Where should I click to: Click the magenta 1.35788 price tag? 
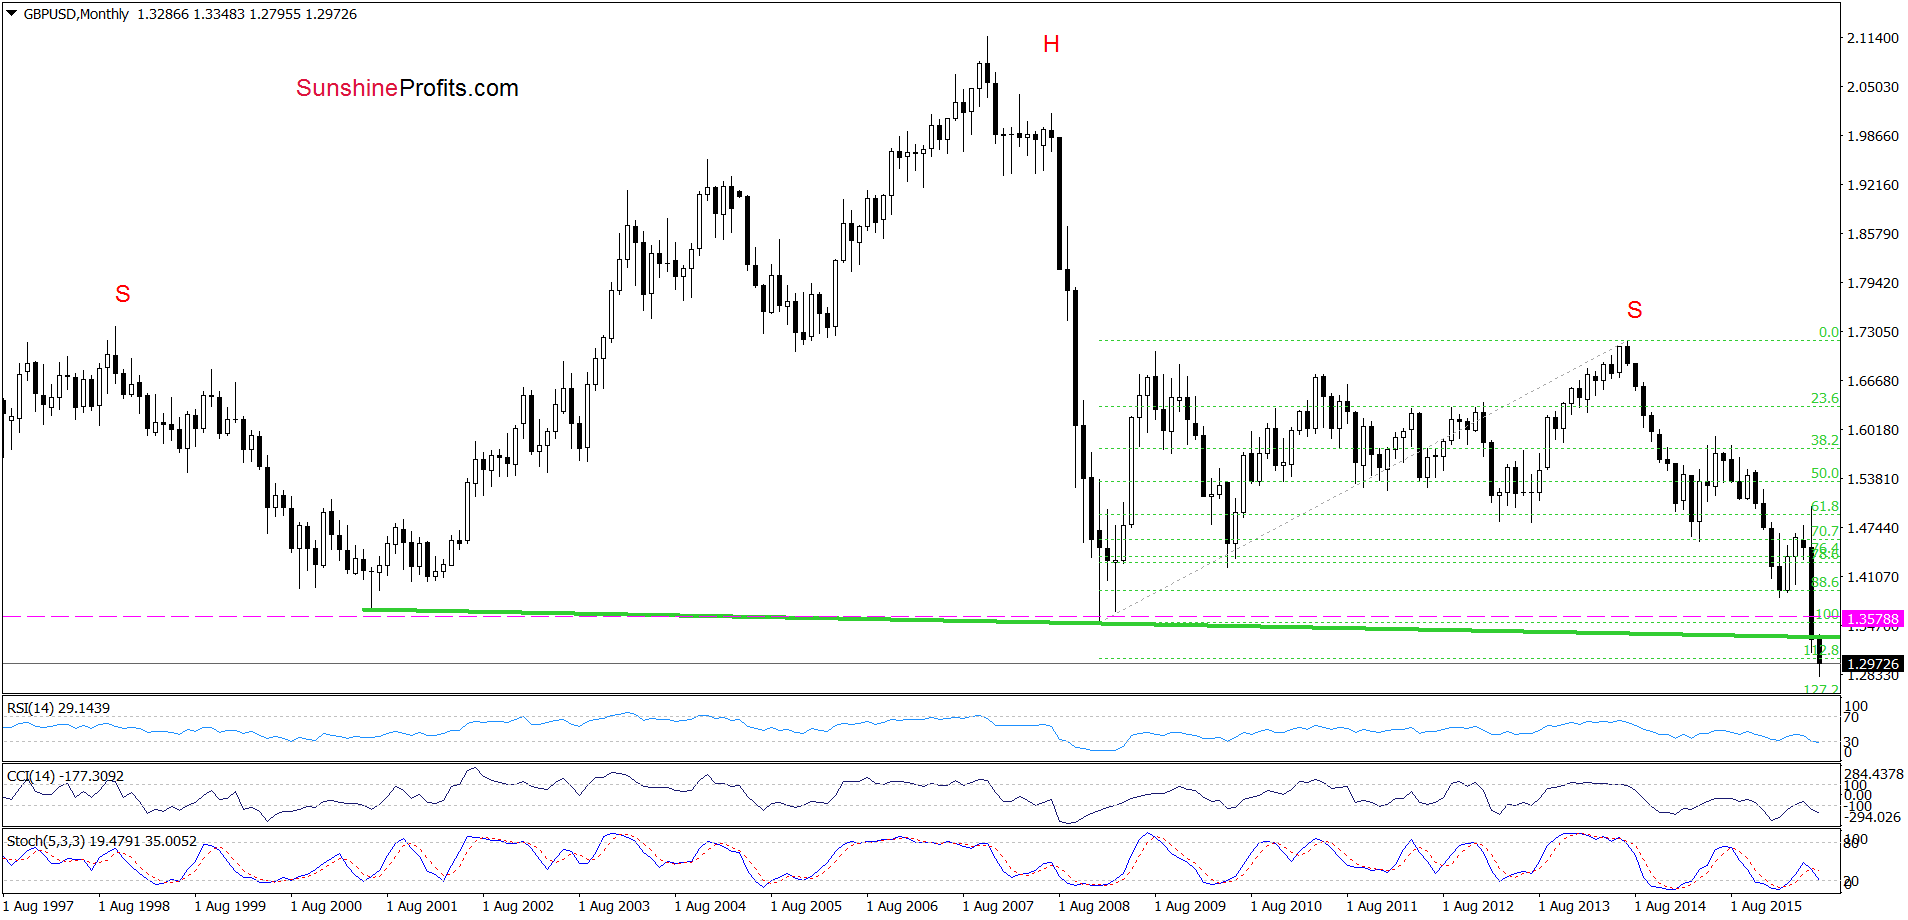(1873, 619)
